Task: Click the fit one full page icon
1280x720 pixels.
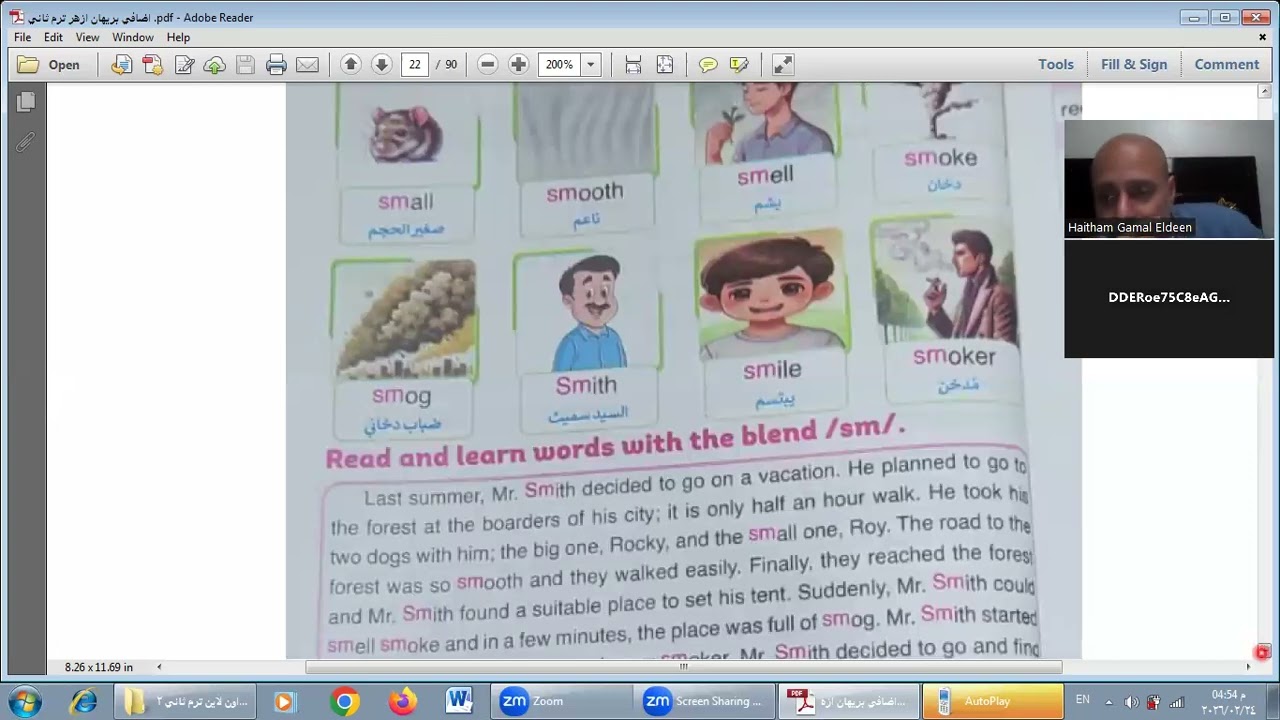Action: (665, 64)
